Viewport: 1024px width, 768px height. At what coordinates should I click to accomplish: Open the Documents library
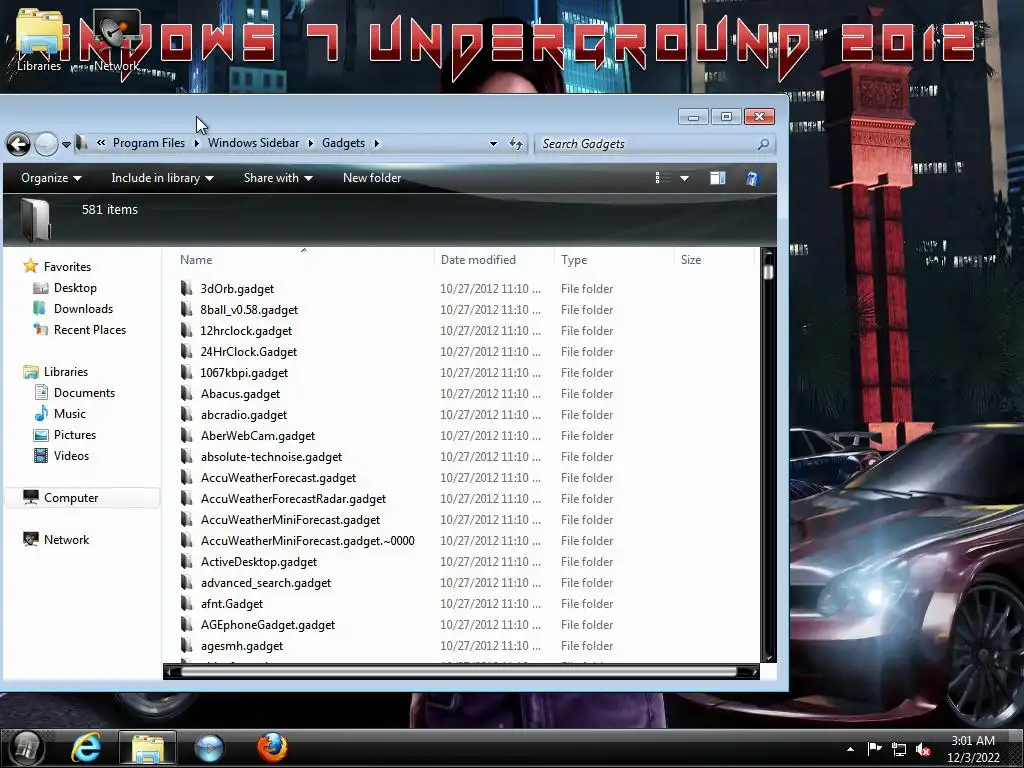pyautogui.click(x=84, y=392)
